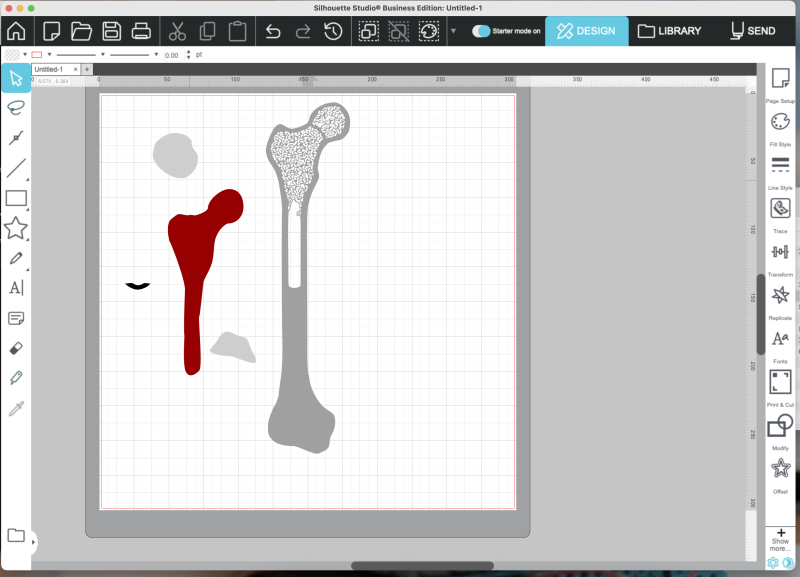Expand the line style dropdown

(102, 55)
